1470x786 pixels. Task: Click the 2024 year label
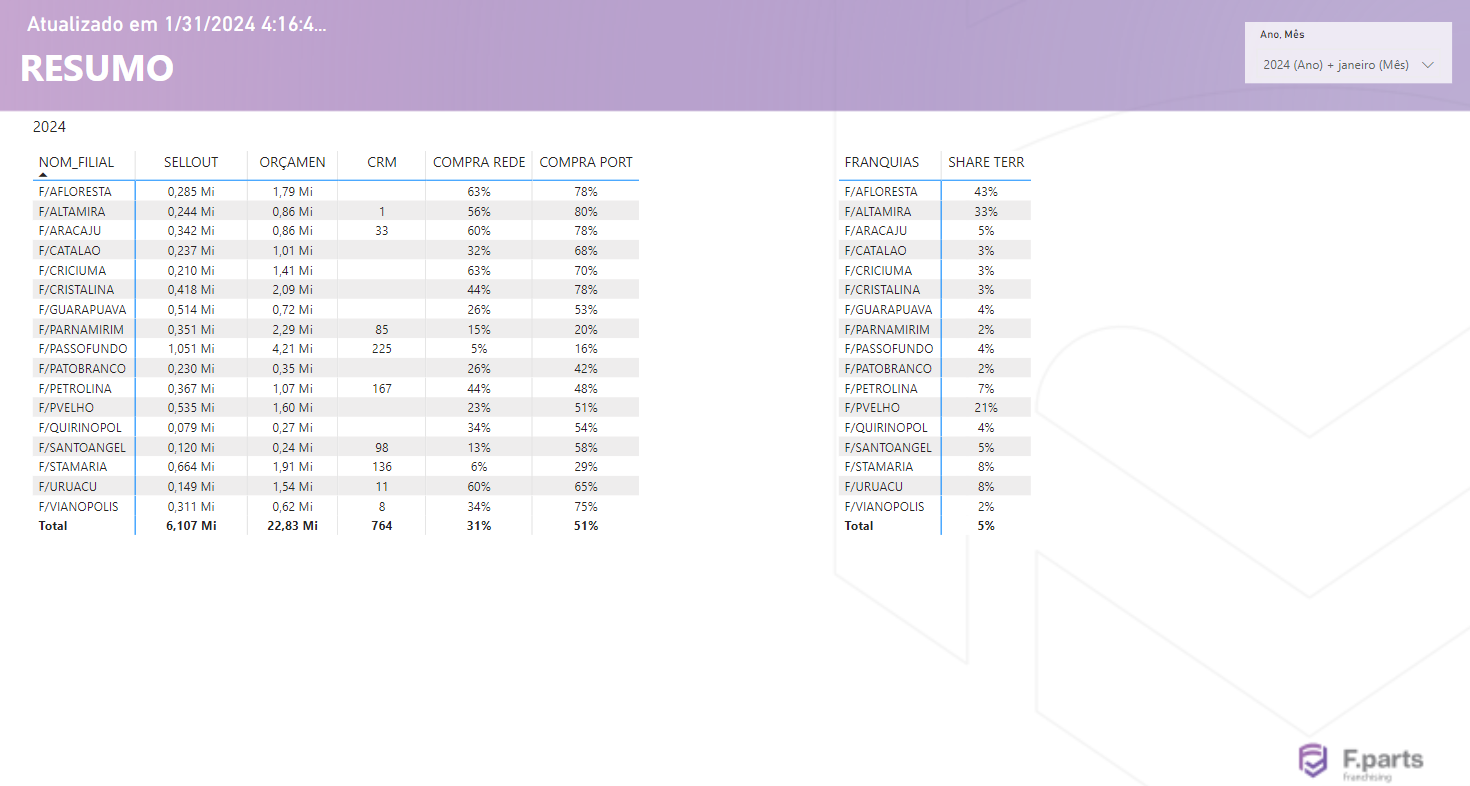pos(49,127)
